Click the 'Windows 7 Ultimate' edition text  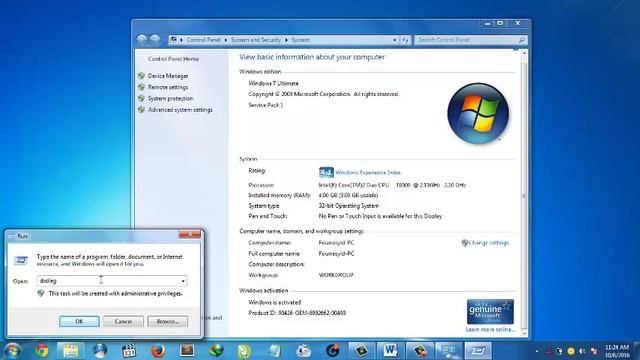(x=273, y=83)
